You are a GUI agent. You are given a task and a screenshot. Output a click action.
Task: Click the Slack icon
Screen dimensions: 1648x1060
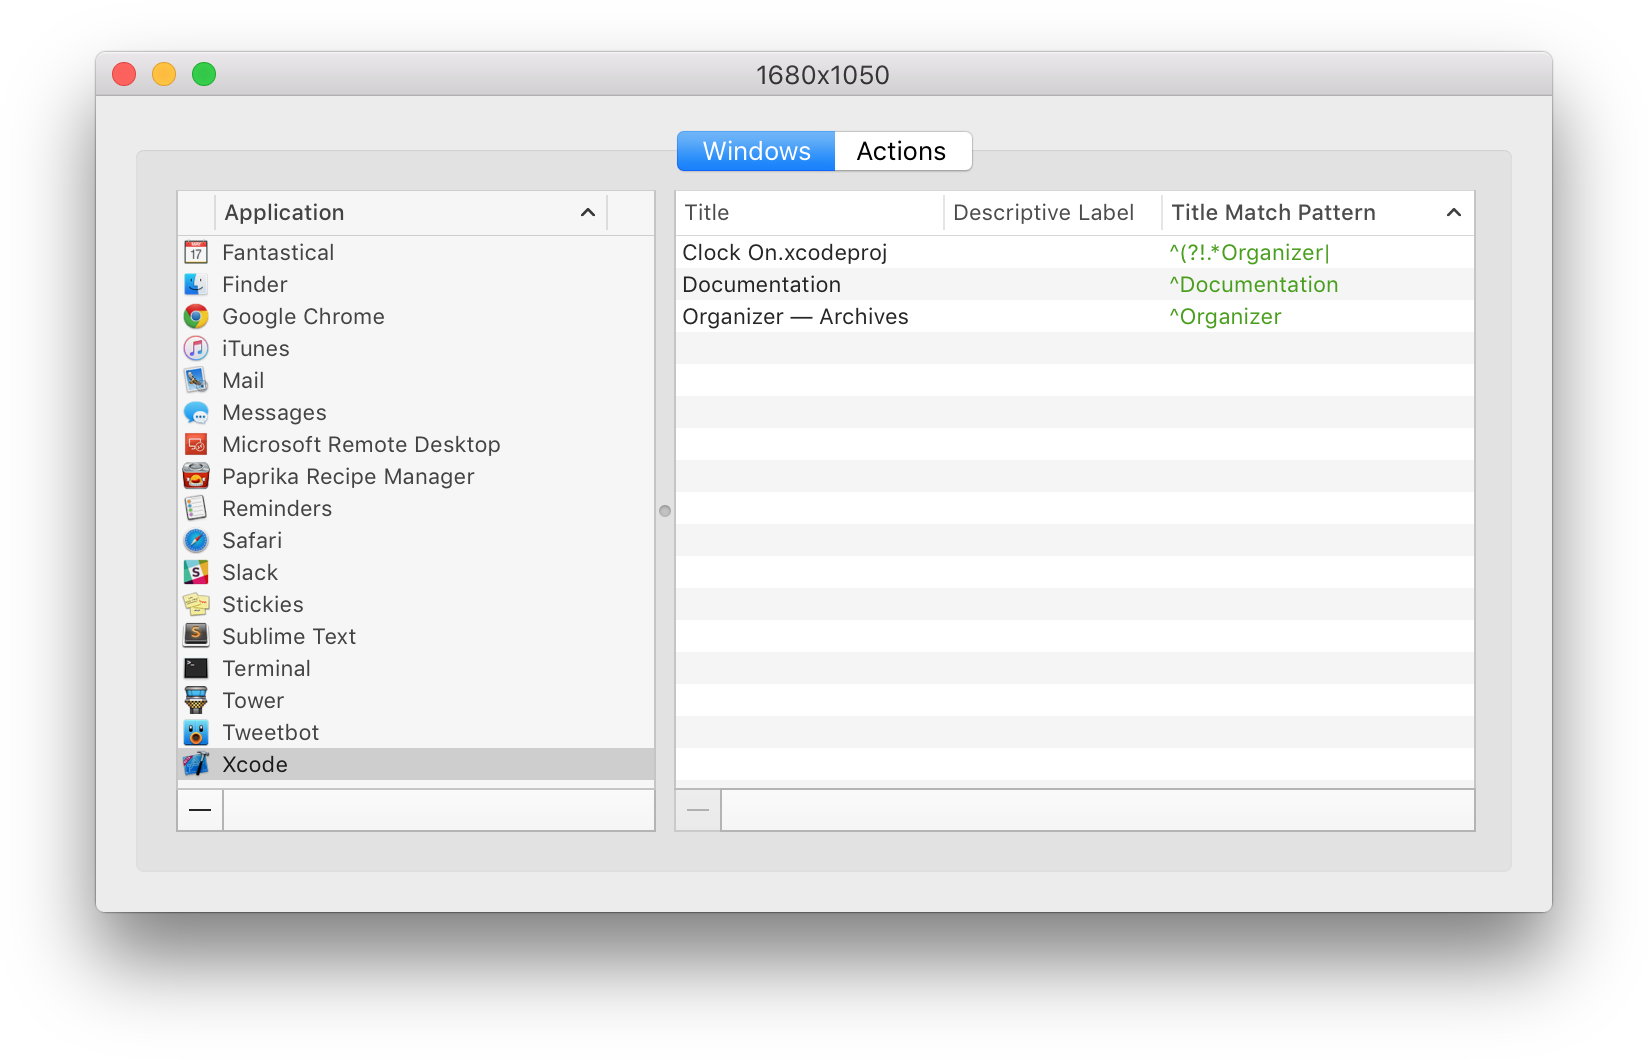196,572
